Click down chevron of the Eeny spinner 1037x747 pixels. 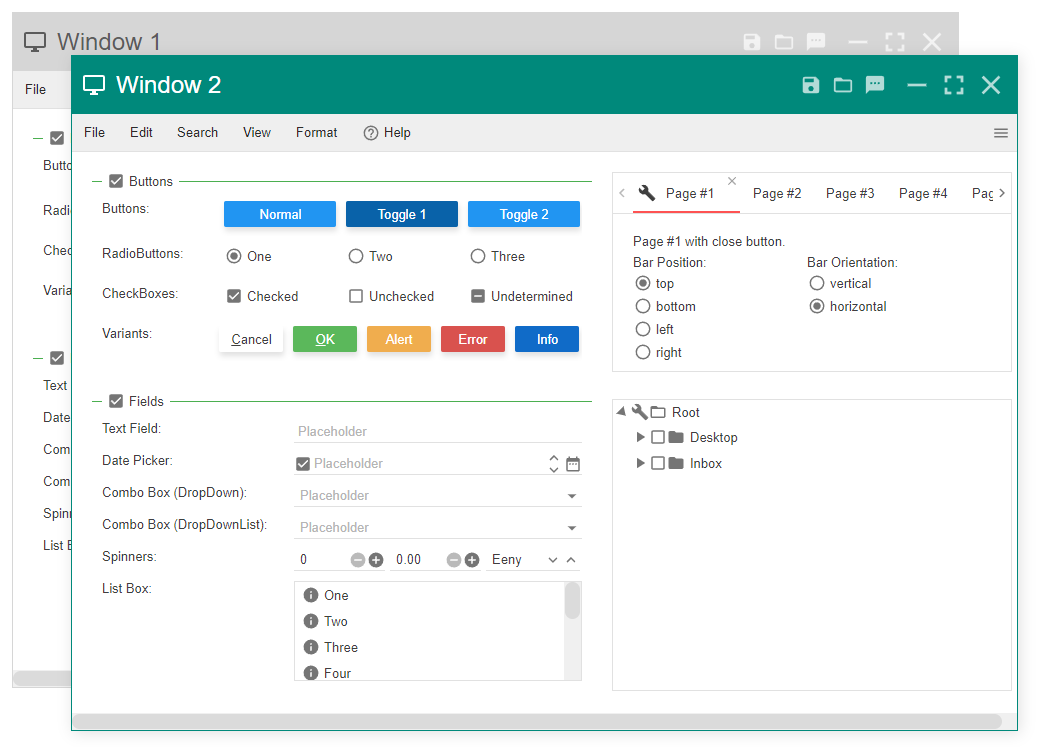[553, 560]
